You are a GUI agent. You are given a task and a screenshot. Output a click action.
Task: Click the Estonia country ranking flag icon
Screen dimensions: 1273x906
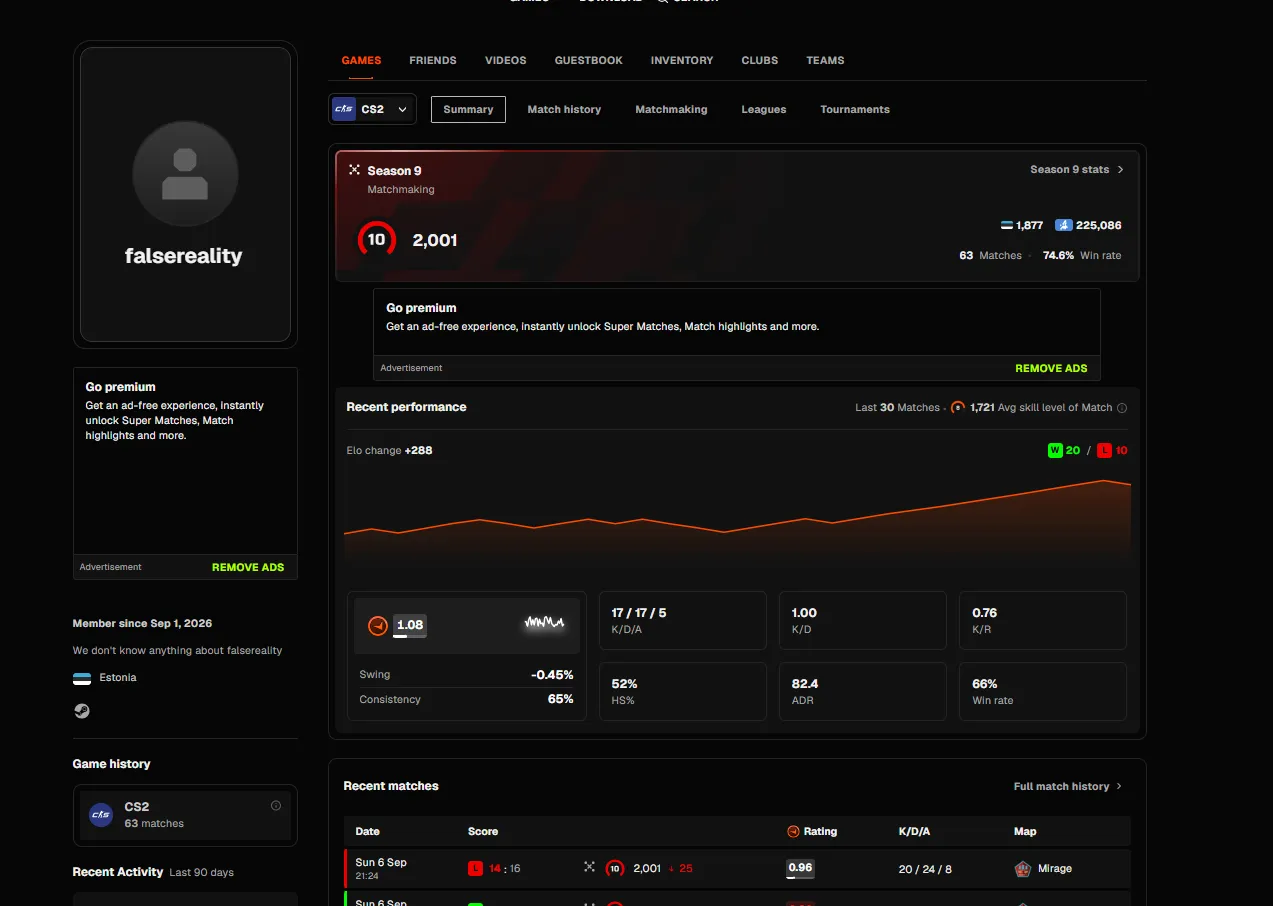1007,226
